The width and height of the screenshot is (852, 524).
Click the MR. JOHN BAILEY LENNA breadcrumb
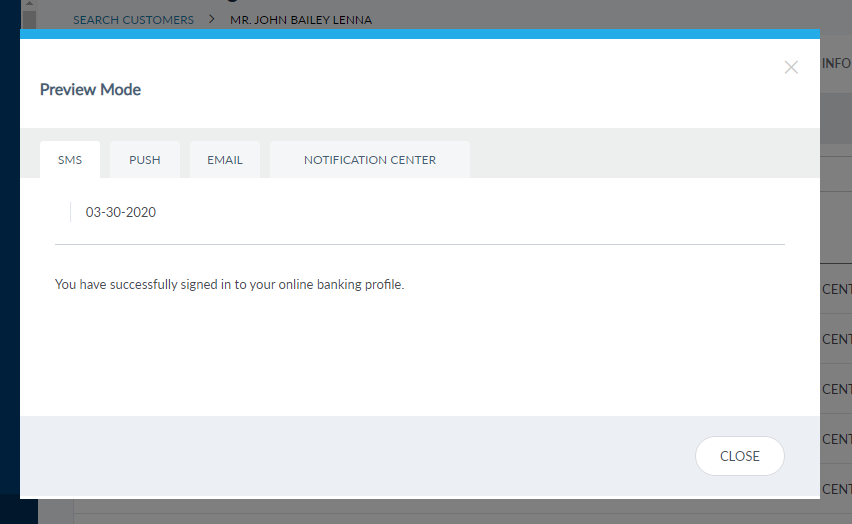click(x=301, y=20)
